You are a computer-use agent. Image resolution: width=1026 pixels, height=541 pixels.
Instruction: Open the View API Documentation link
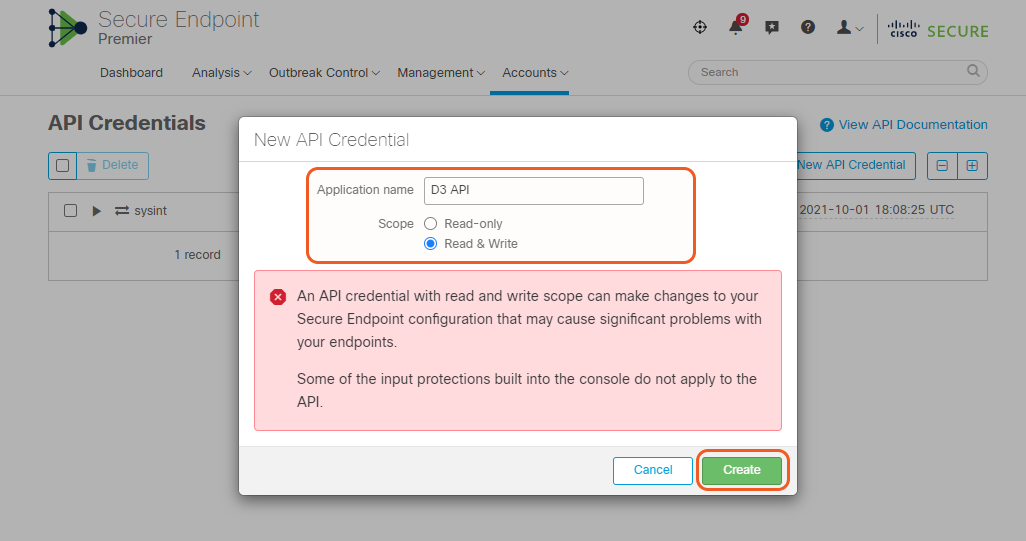pos(913,125)
